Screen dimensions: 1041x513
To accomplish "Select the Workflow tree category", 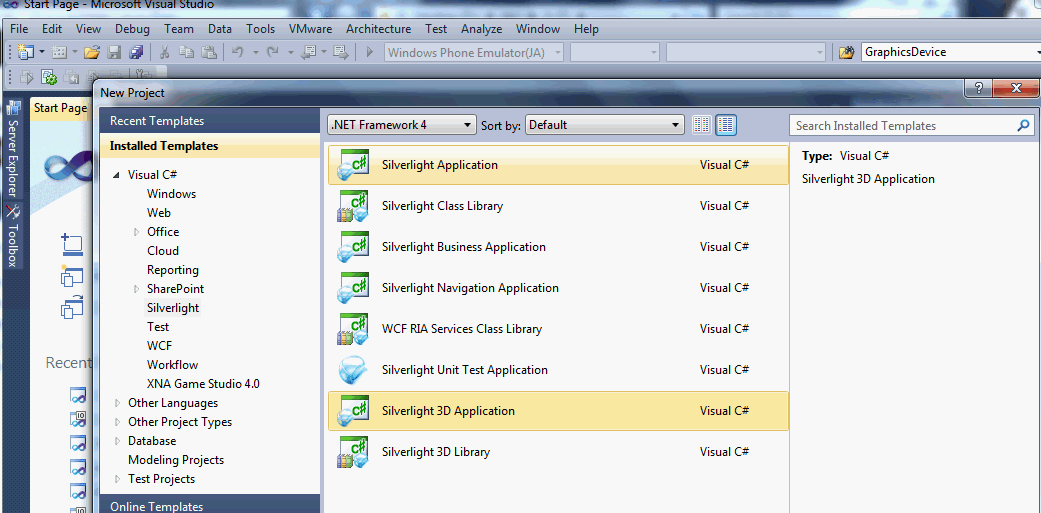I will pyautogui.click(x=172, y=365).
